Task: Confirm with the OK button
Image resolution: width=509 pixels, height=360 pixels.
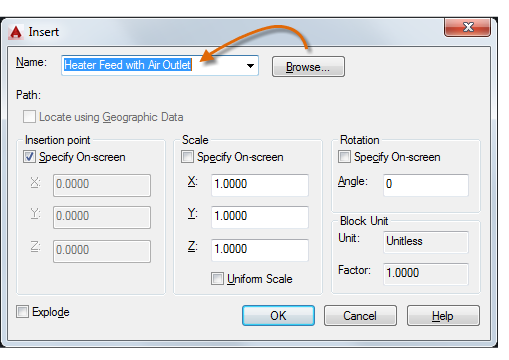Action: click(x=278, y=315)
